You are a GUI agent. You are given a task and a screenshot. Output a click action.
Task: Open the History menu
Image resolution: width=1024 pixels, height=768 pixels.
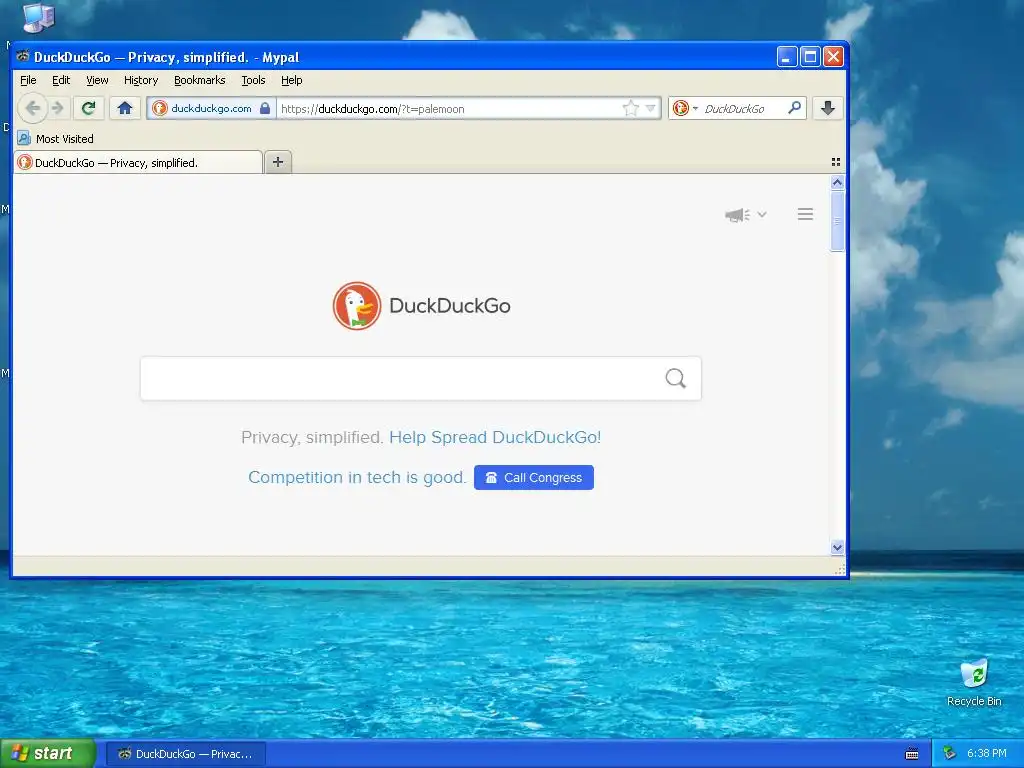(141, 80)
